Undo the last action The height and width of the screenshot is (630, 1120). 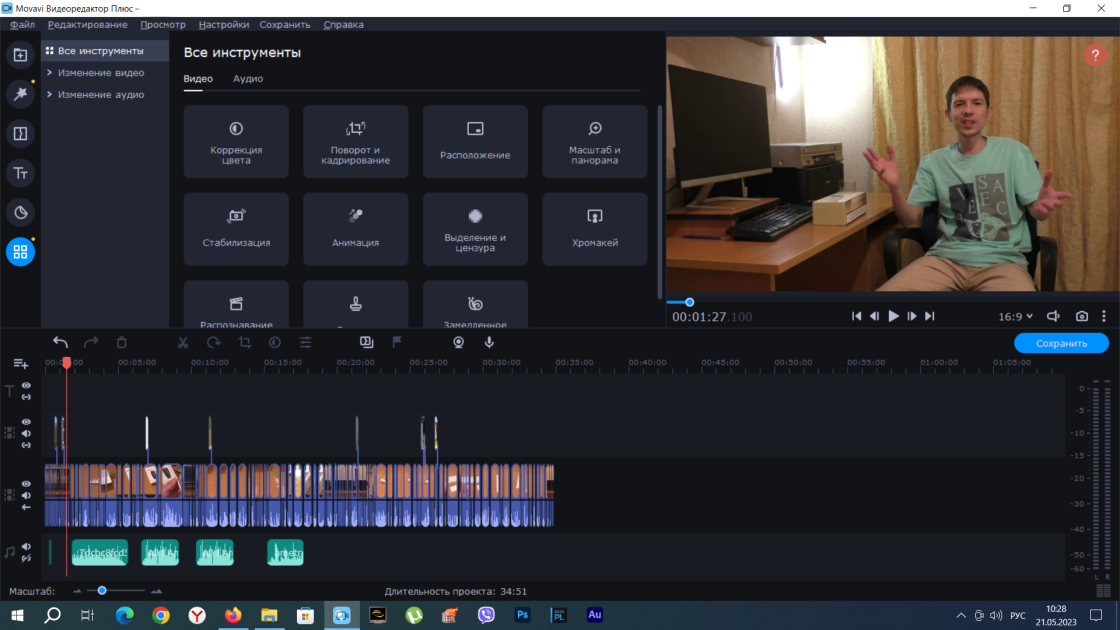61,343
